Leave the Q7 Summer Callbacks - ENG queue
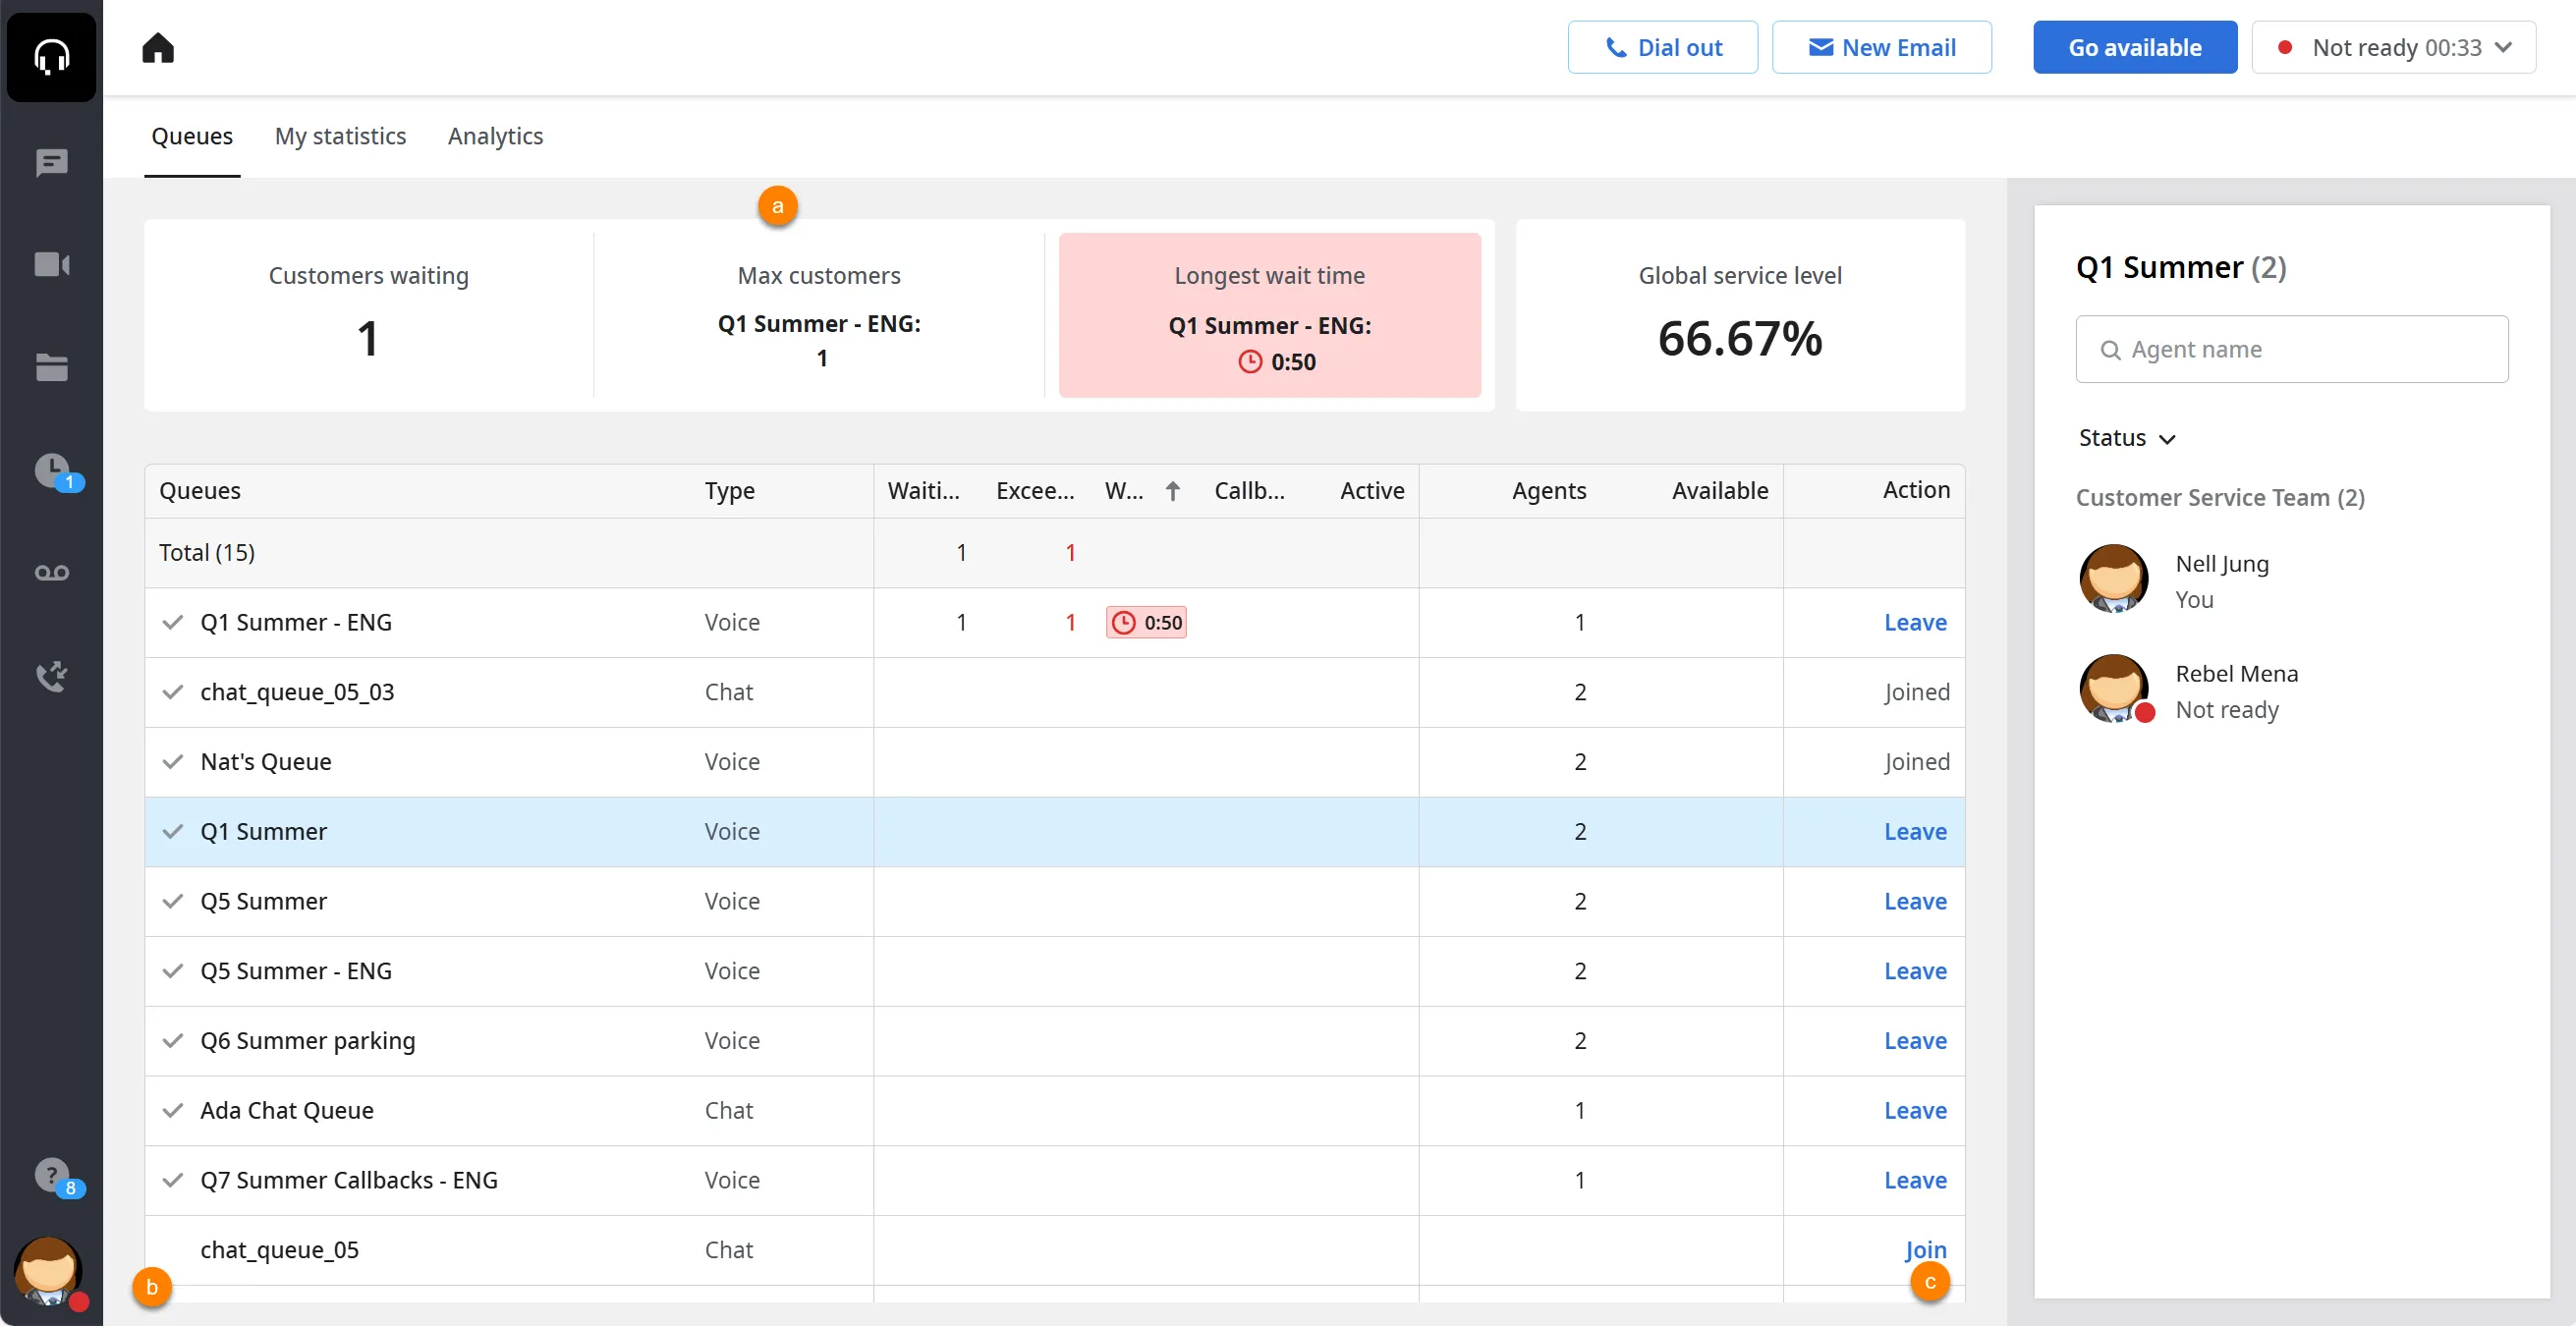 [1915, 1180]
